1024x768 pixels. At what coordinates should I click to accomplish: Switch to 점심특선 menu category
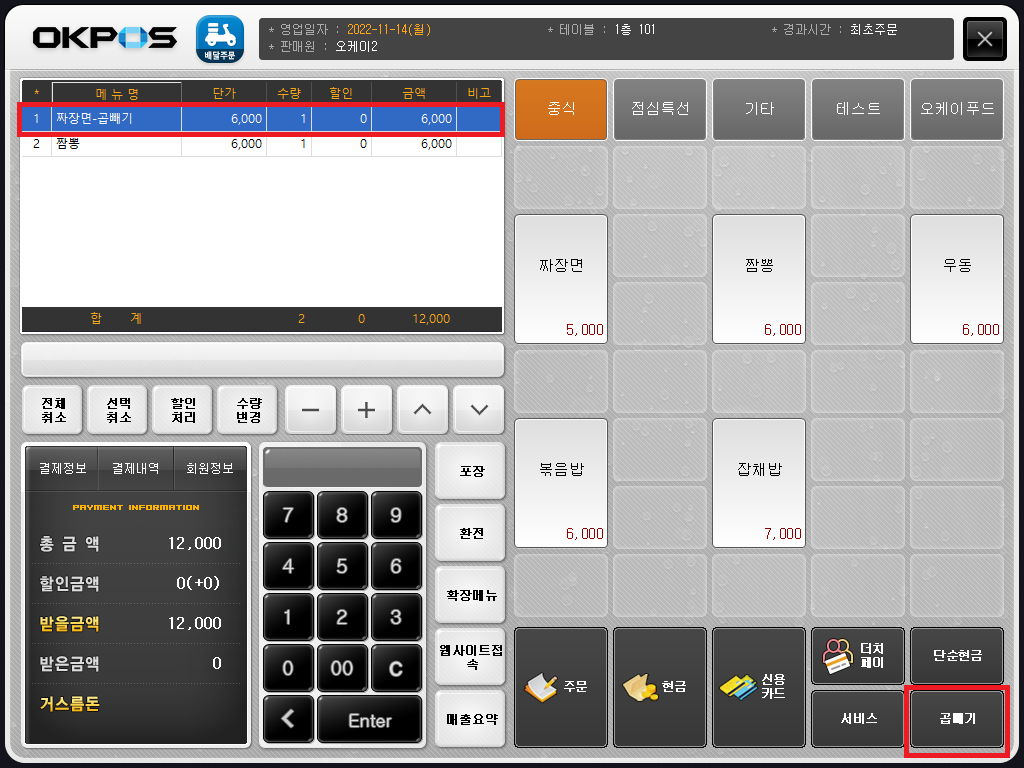660,109
